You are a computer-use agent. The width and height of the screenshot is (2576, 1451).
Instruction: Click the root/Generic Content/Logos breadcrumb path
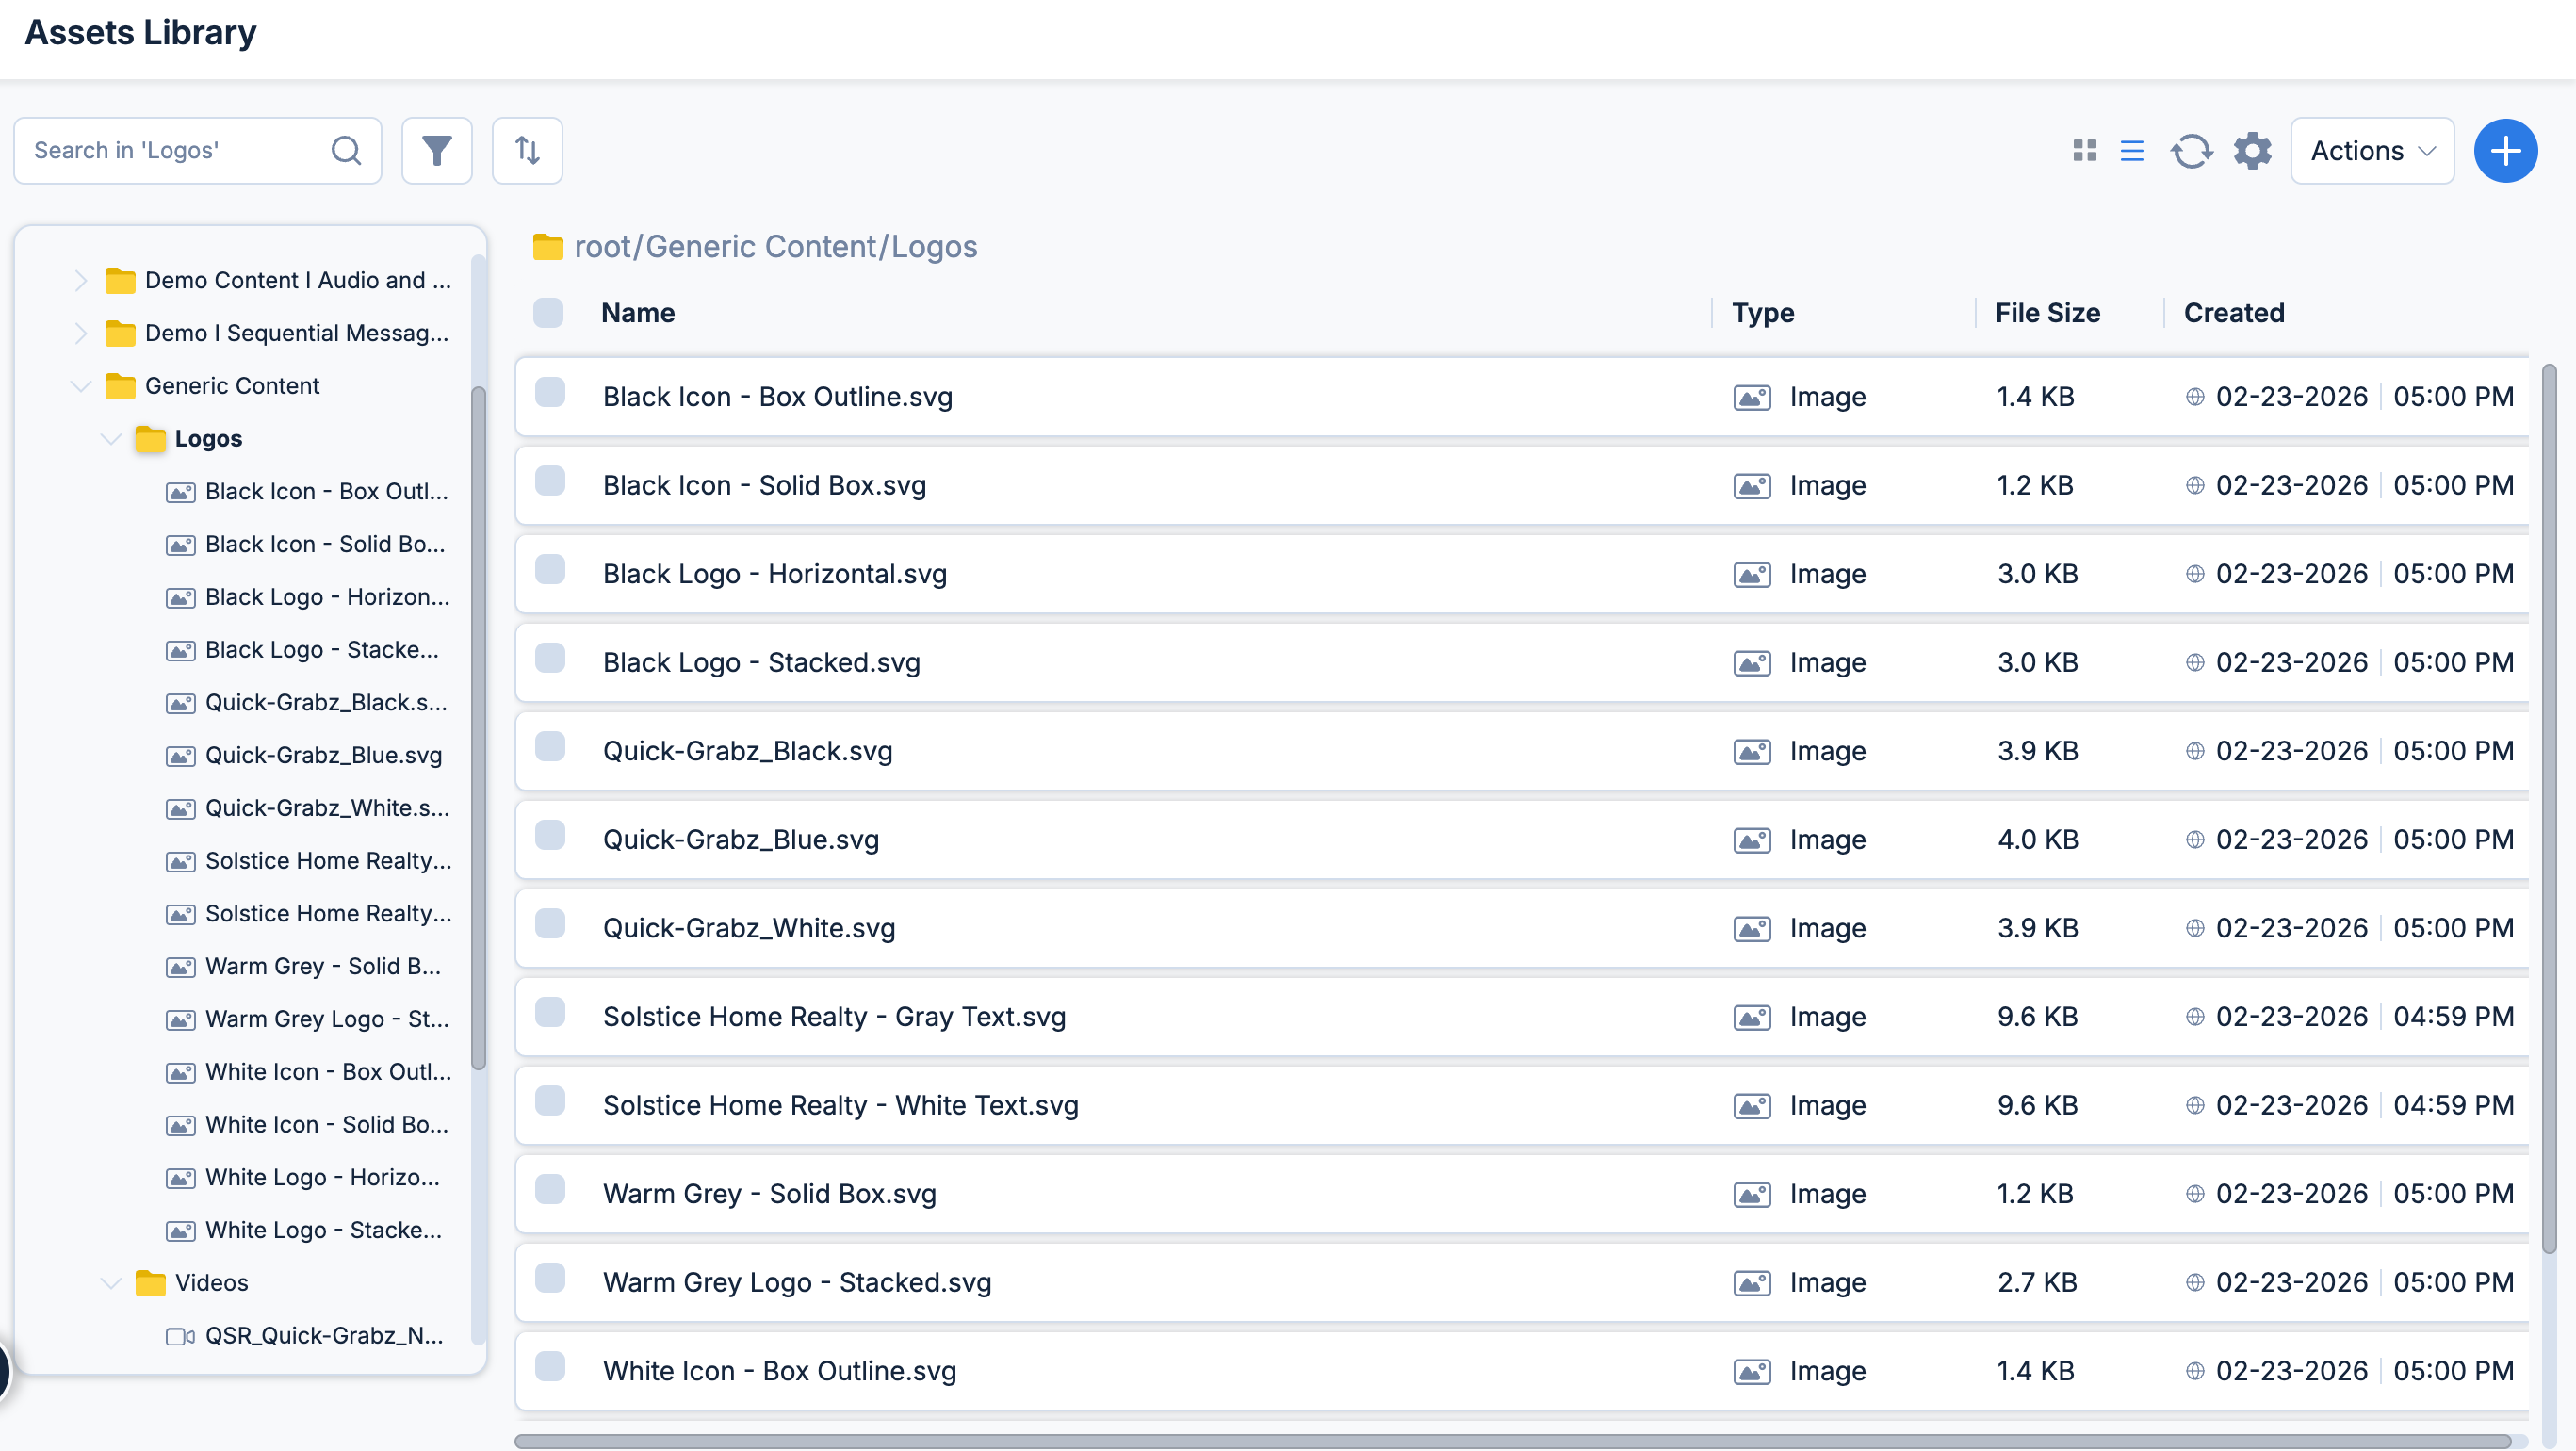[x=776, y=246]
